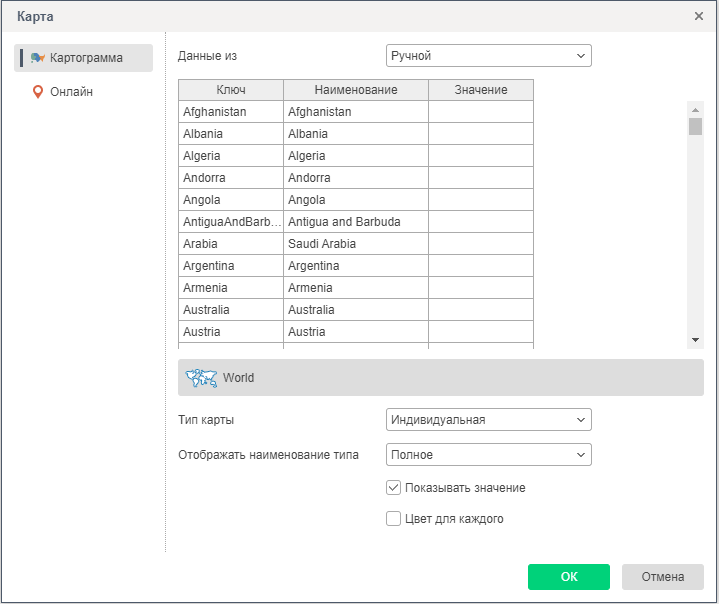Switch to the Картограмма tab
This screenshot has width=719, height=604.
85,58
